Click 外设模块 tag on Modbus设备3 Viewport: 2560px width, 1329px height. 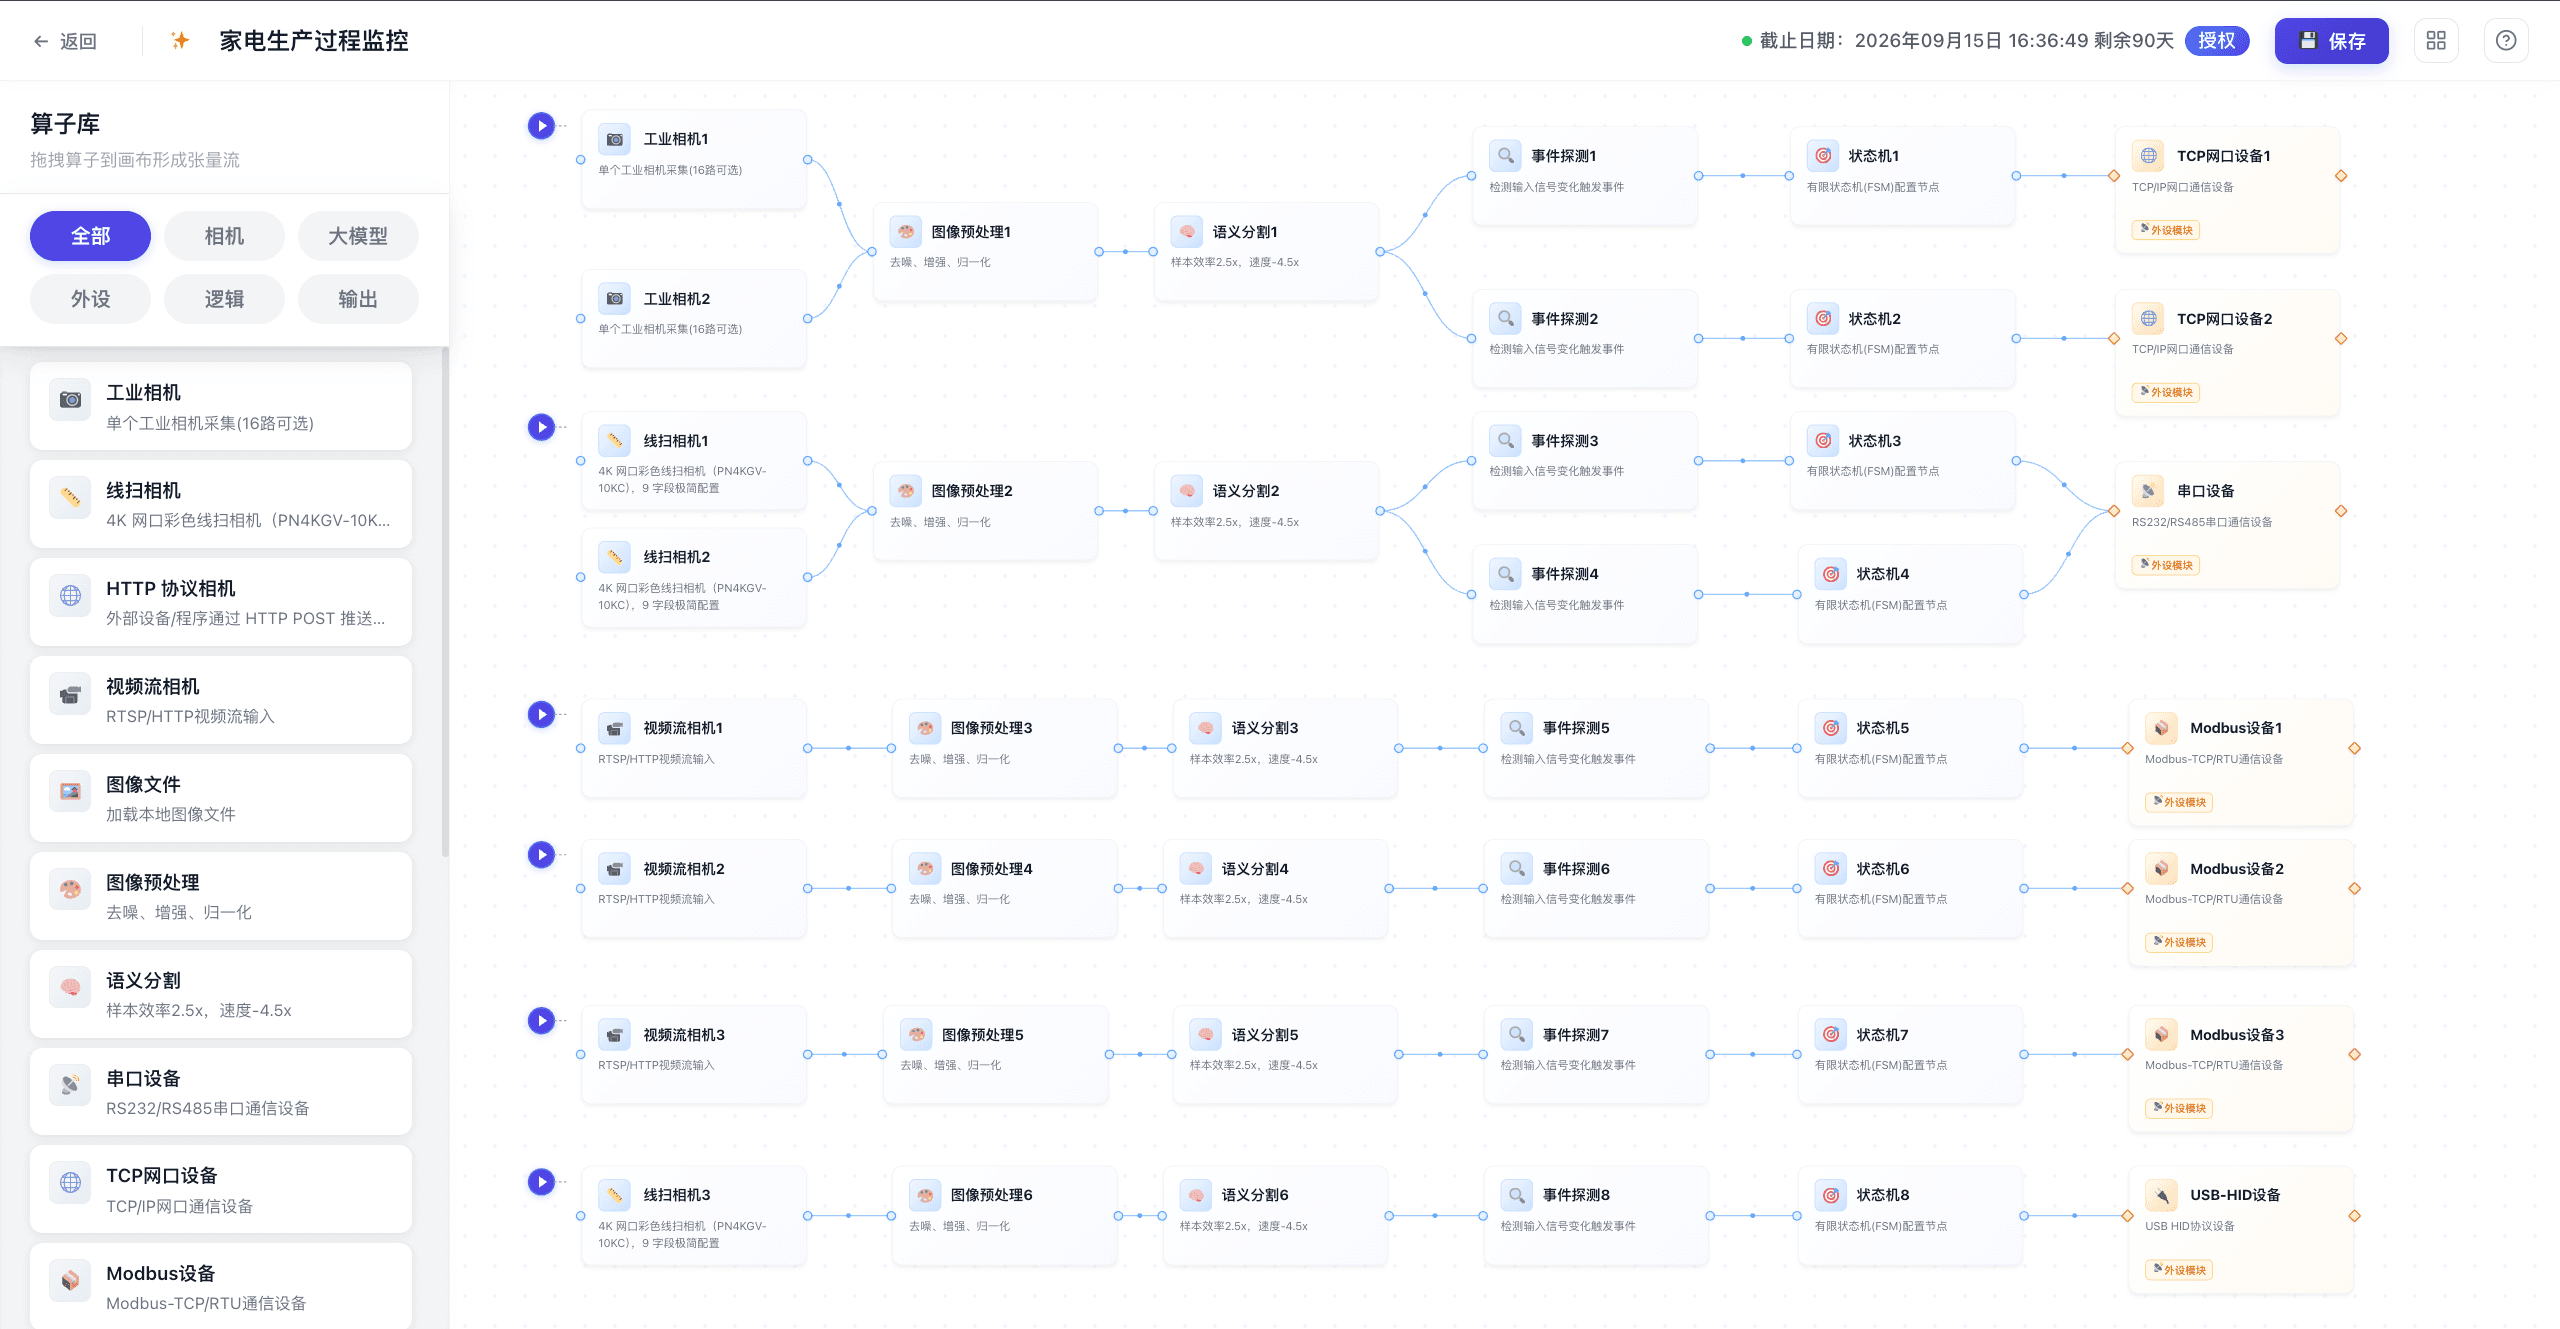[2179, 1108]
